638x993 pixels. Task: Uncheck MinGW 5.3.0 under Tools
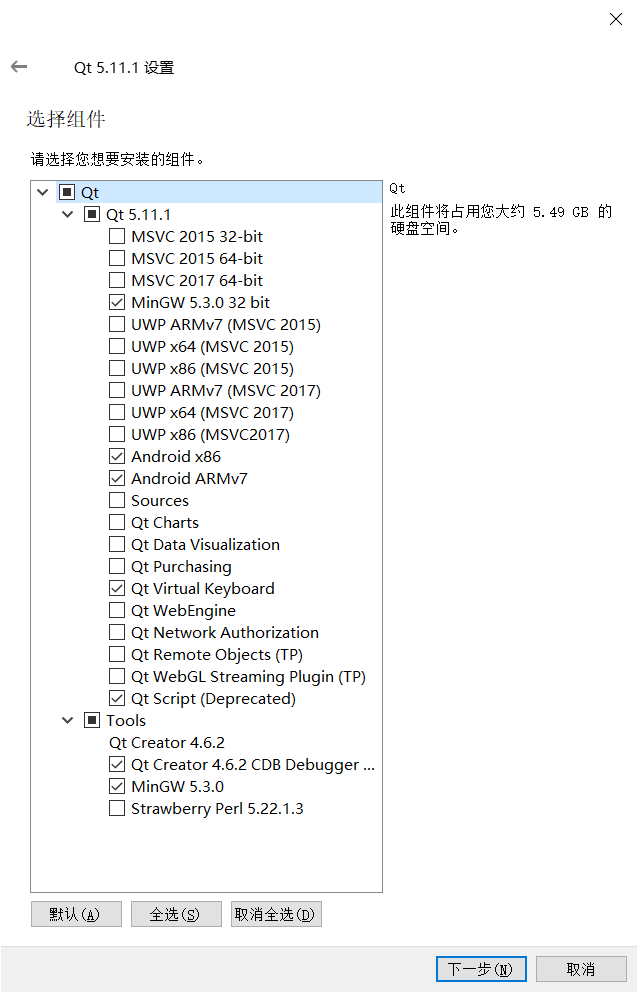point(117,787)
